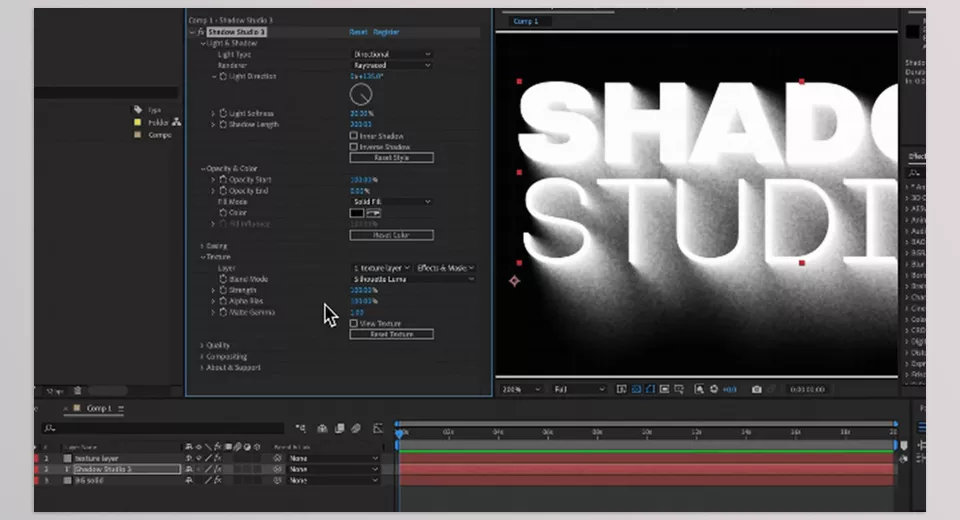Click the Light Direction angle dial
The width and height of the screenshot is (960, 520).
click(361, 94)
